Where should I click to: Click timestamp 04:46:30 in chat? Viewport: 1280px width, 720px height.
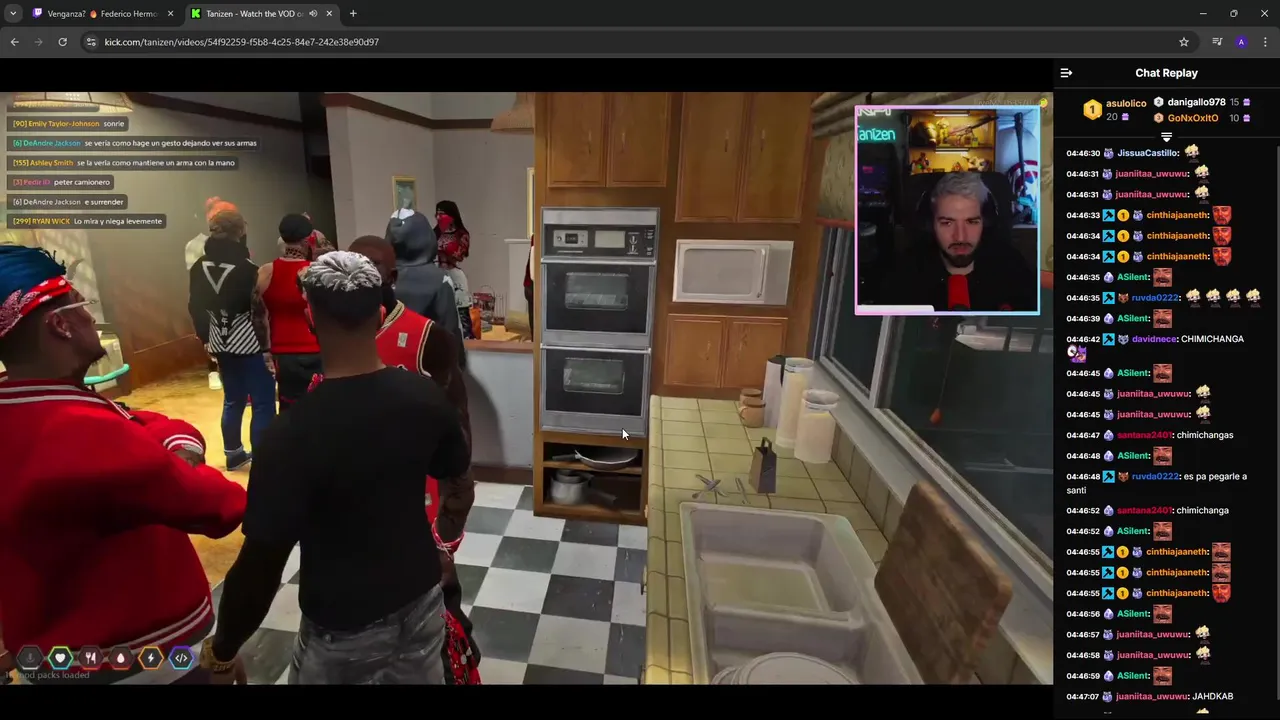point(1083,153)
